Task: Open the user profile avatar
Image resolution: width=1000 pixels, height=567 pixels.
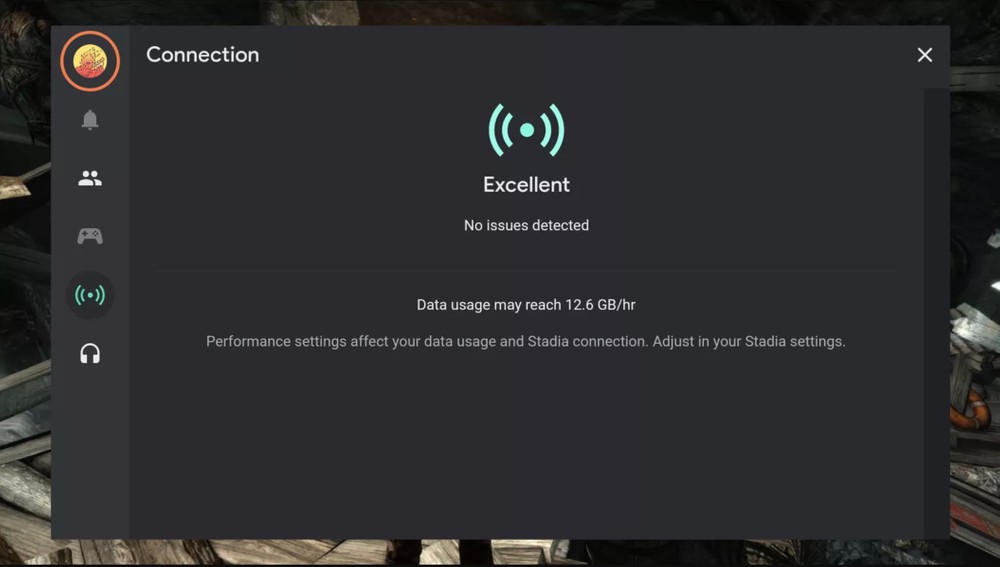Action: click(x=90, y=62)
